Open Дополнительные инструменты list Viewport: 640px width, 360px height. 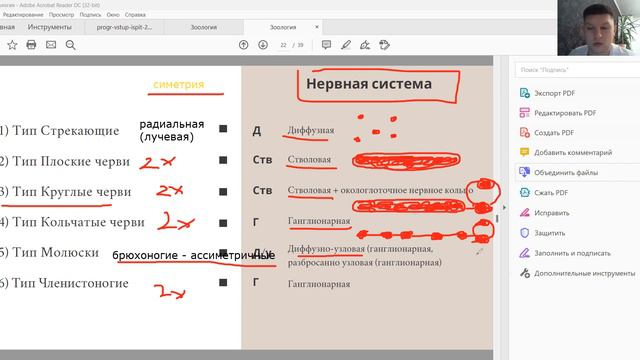(584, 273)
